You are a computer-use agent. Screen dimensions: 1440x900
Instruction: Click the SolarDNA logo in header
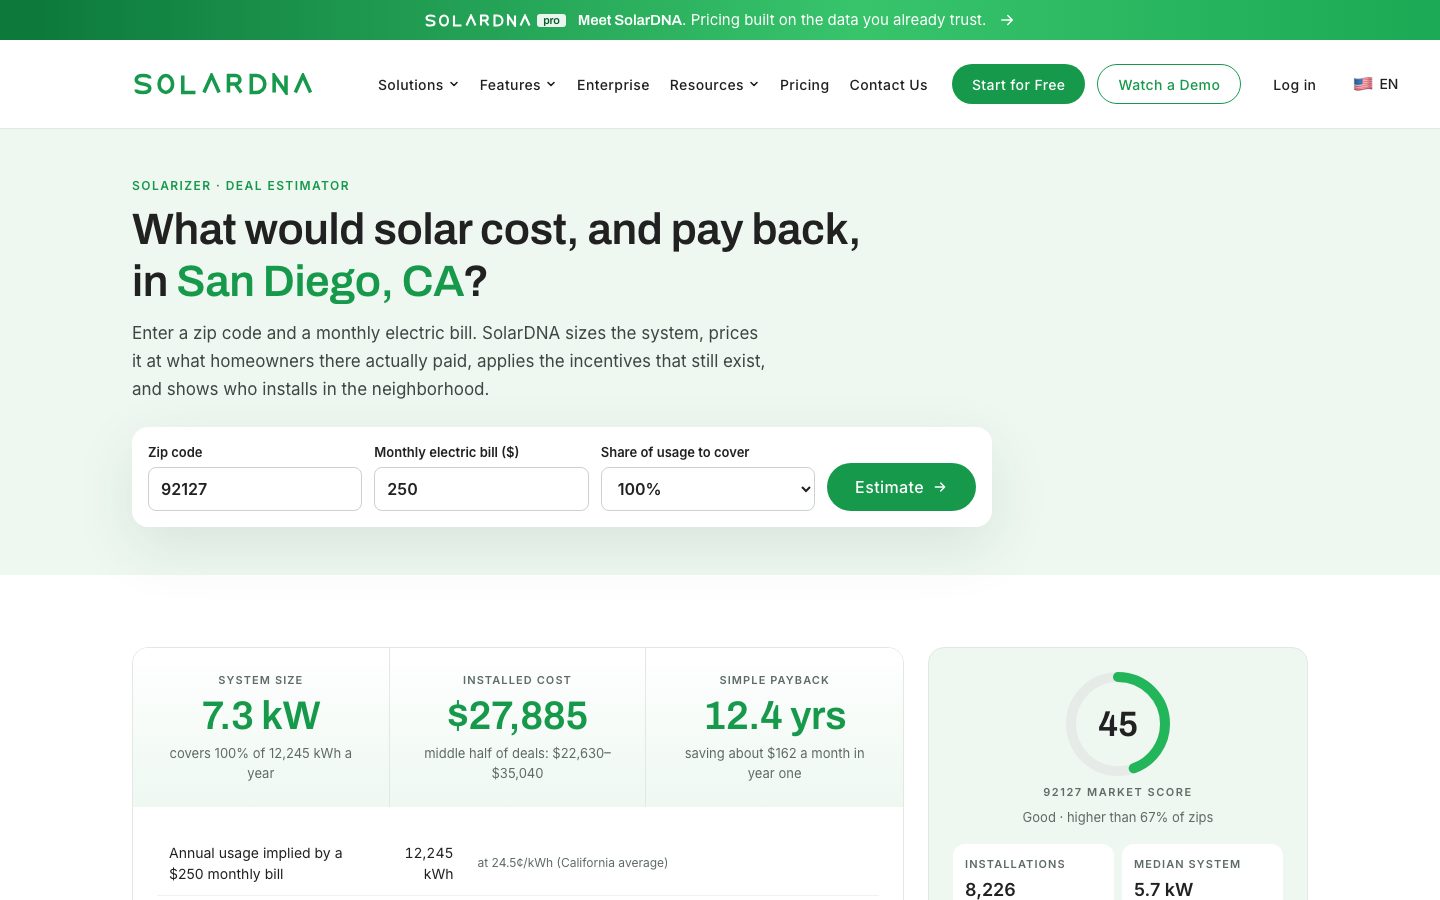point(223,84)
